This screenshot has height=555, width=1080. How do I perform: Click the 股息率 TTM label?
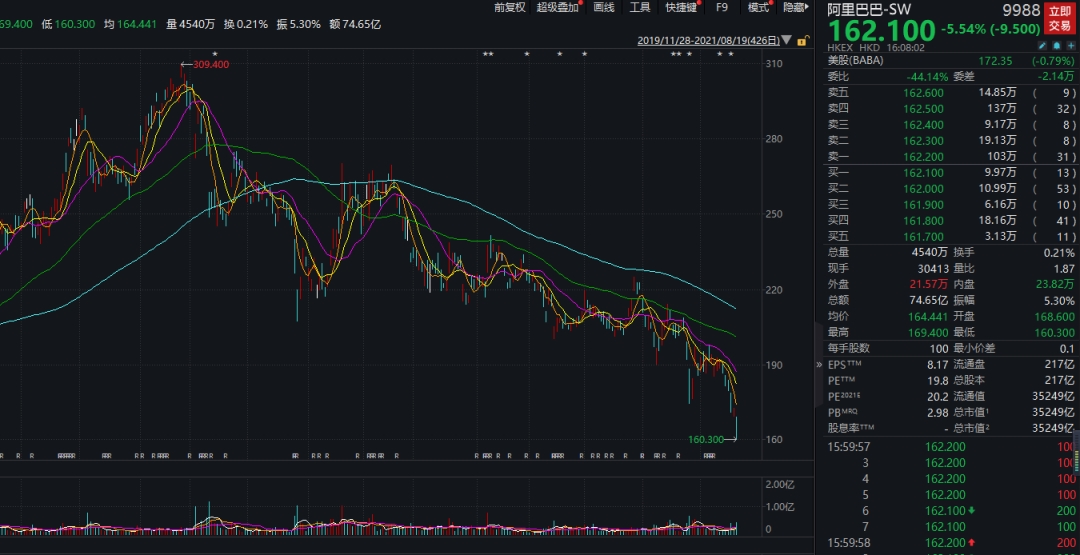tap(851, 428)
